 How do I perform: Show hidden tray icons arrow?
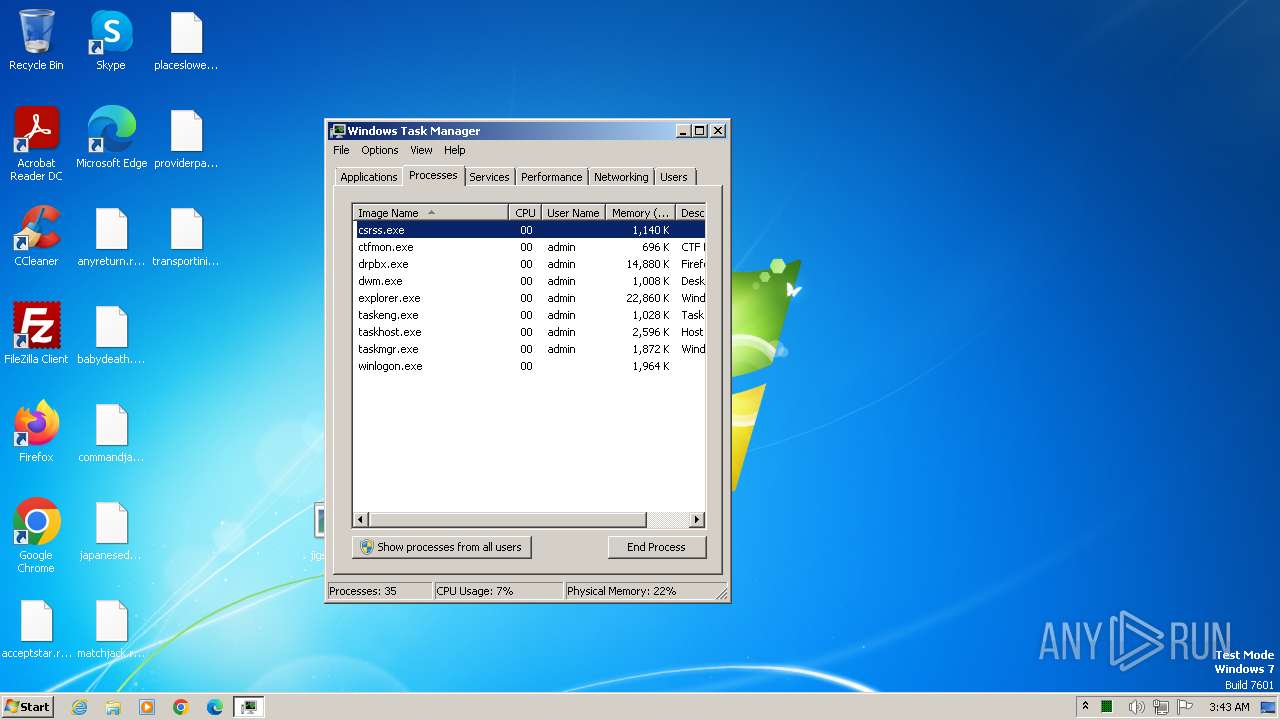tap(1085, 707)
